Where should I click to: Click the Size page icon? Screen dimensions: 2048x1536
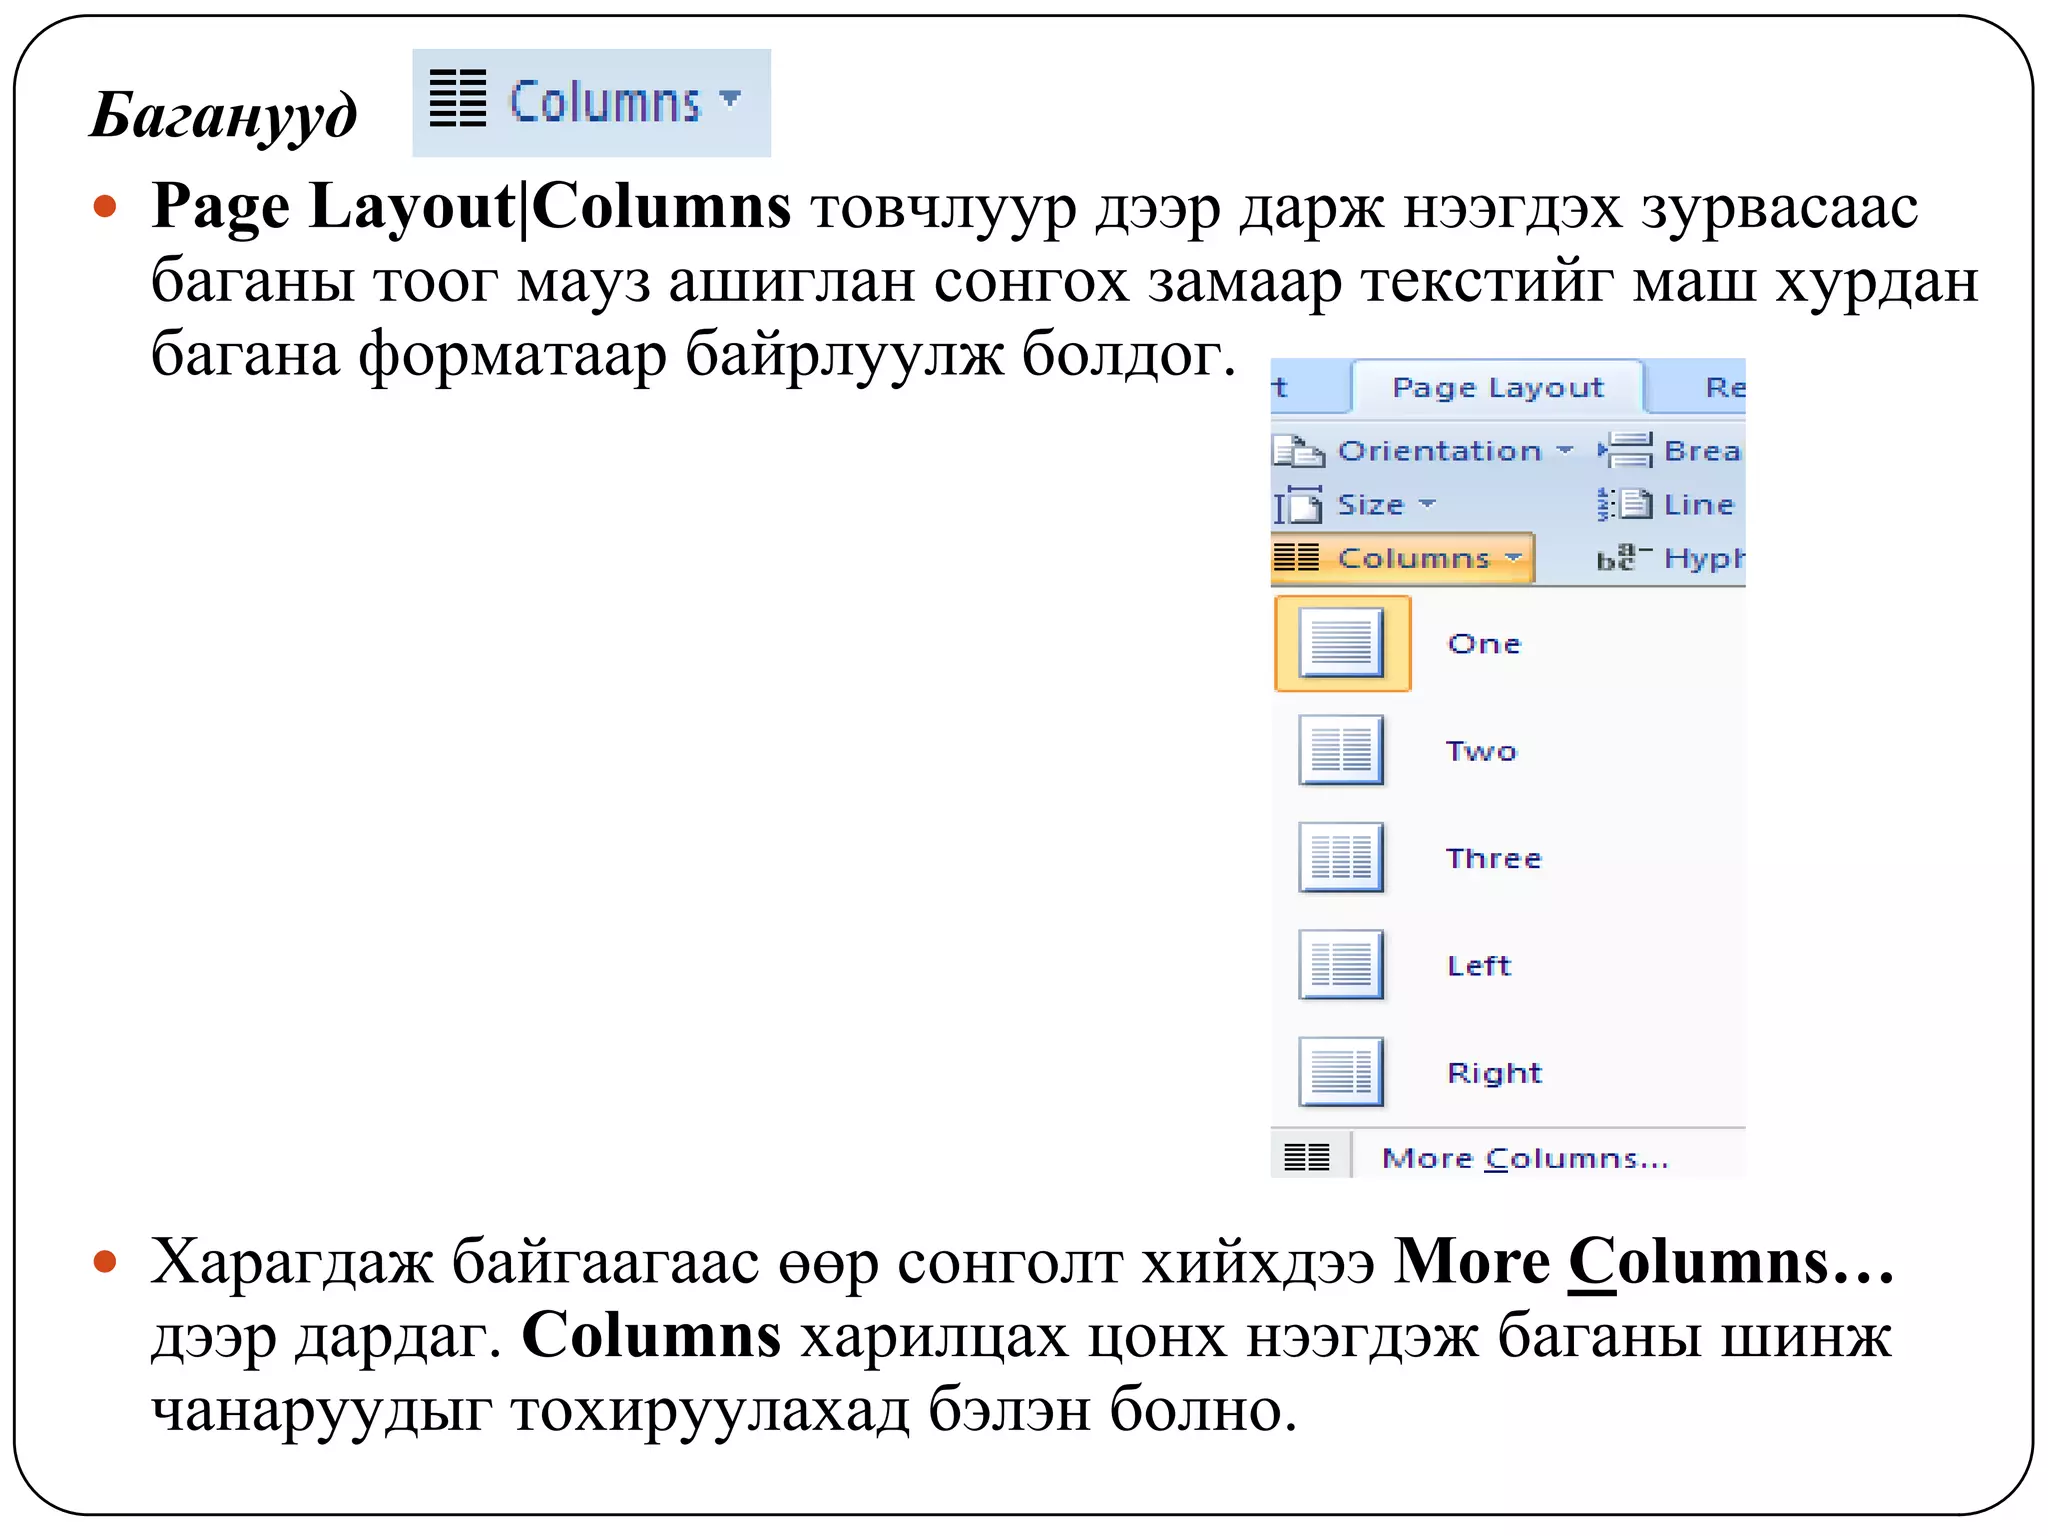[1298, 504]
